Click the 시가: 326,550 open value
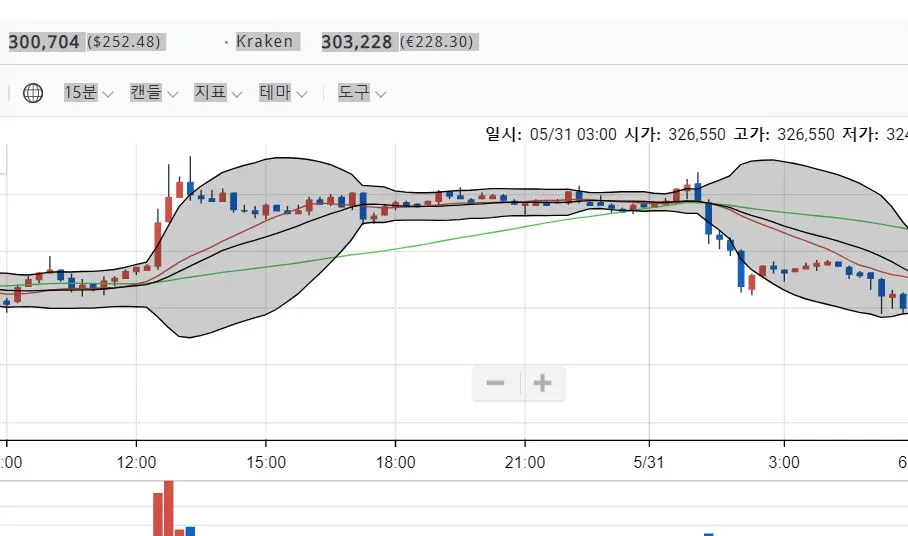The width and height of the screenshot is (908, 536). pyautogui.click(x=675, y=135)
